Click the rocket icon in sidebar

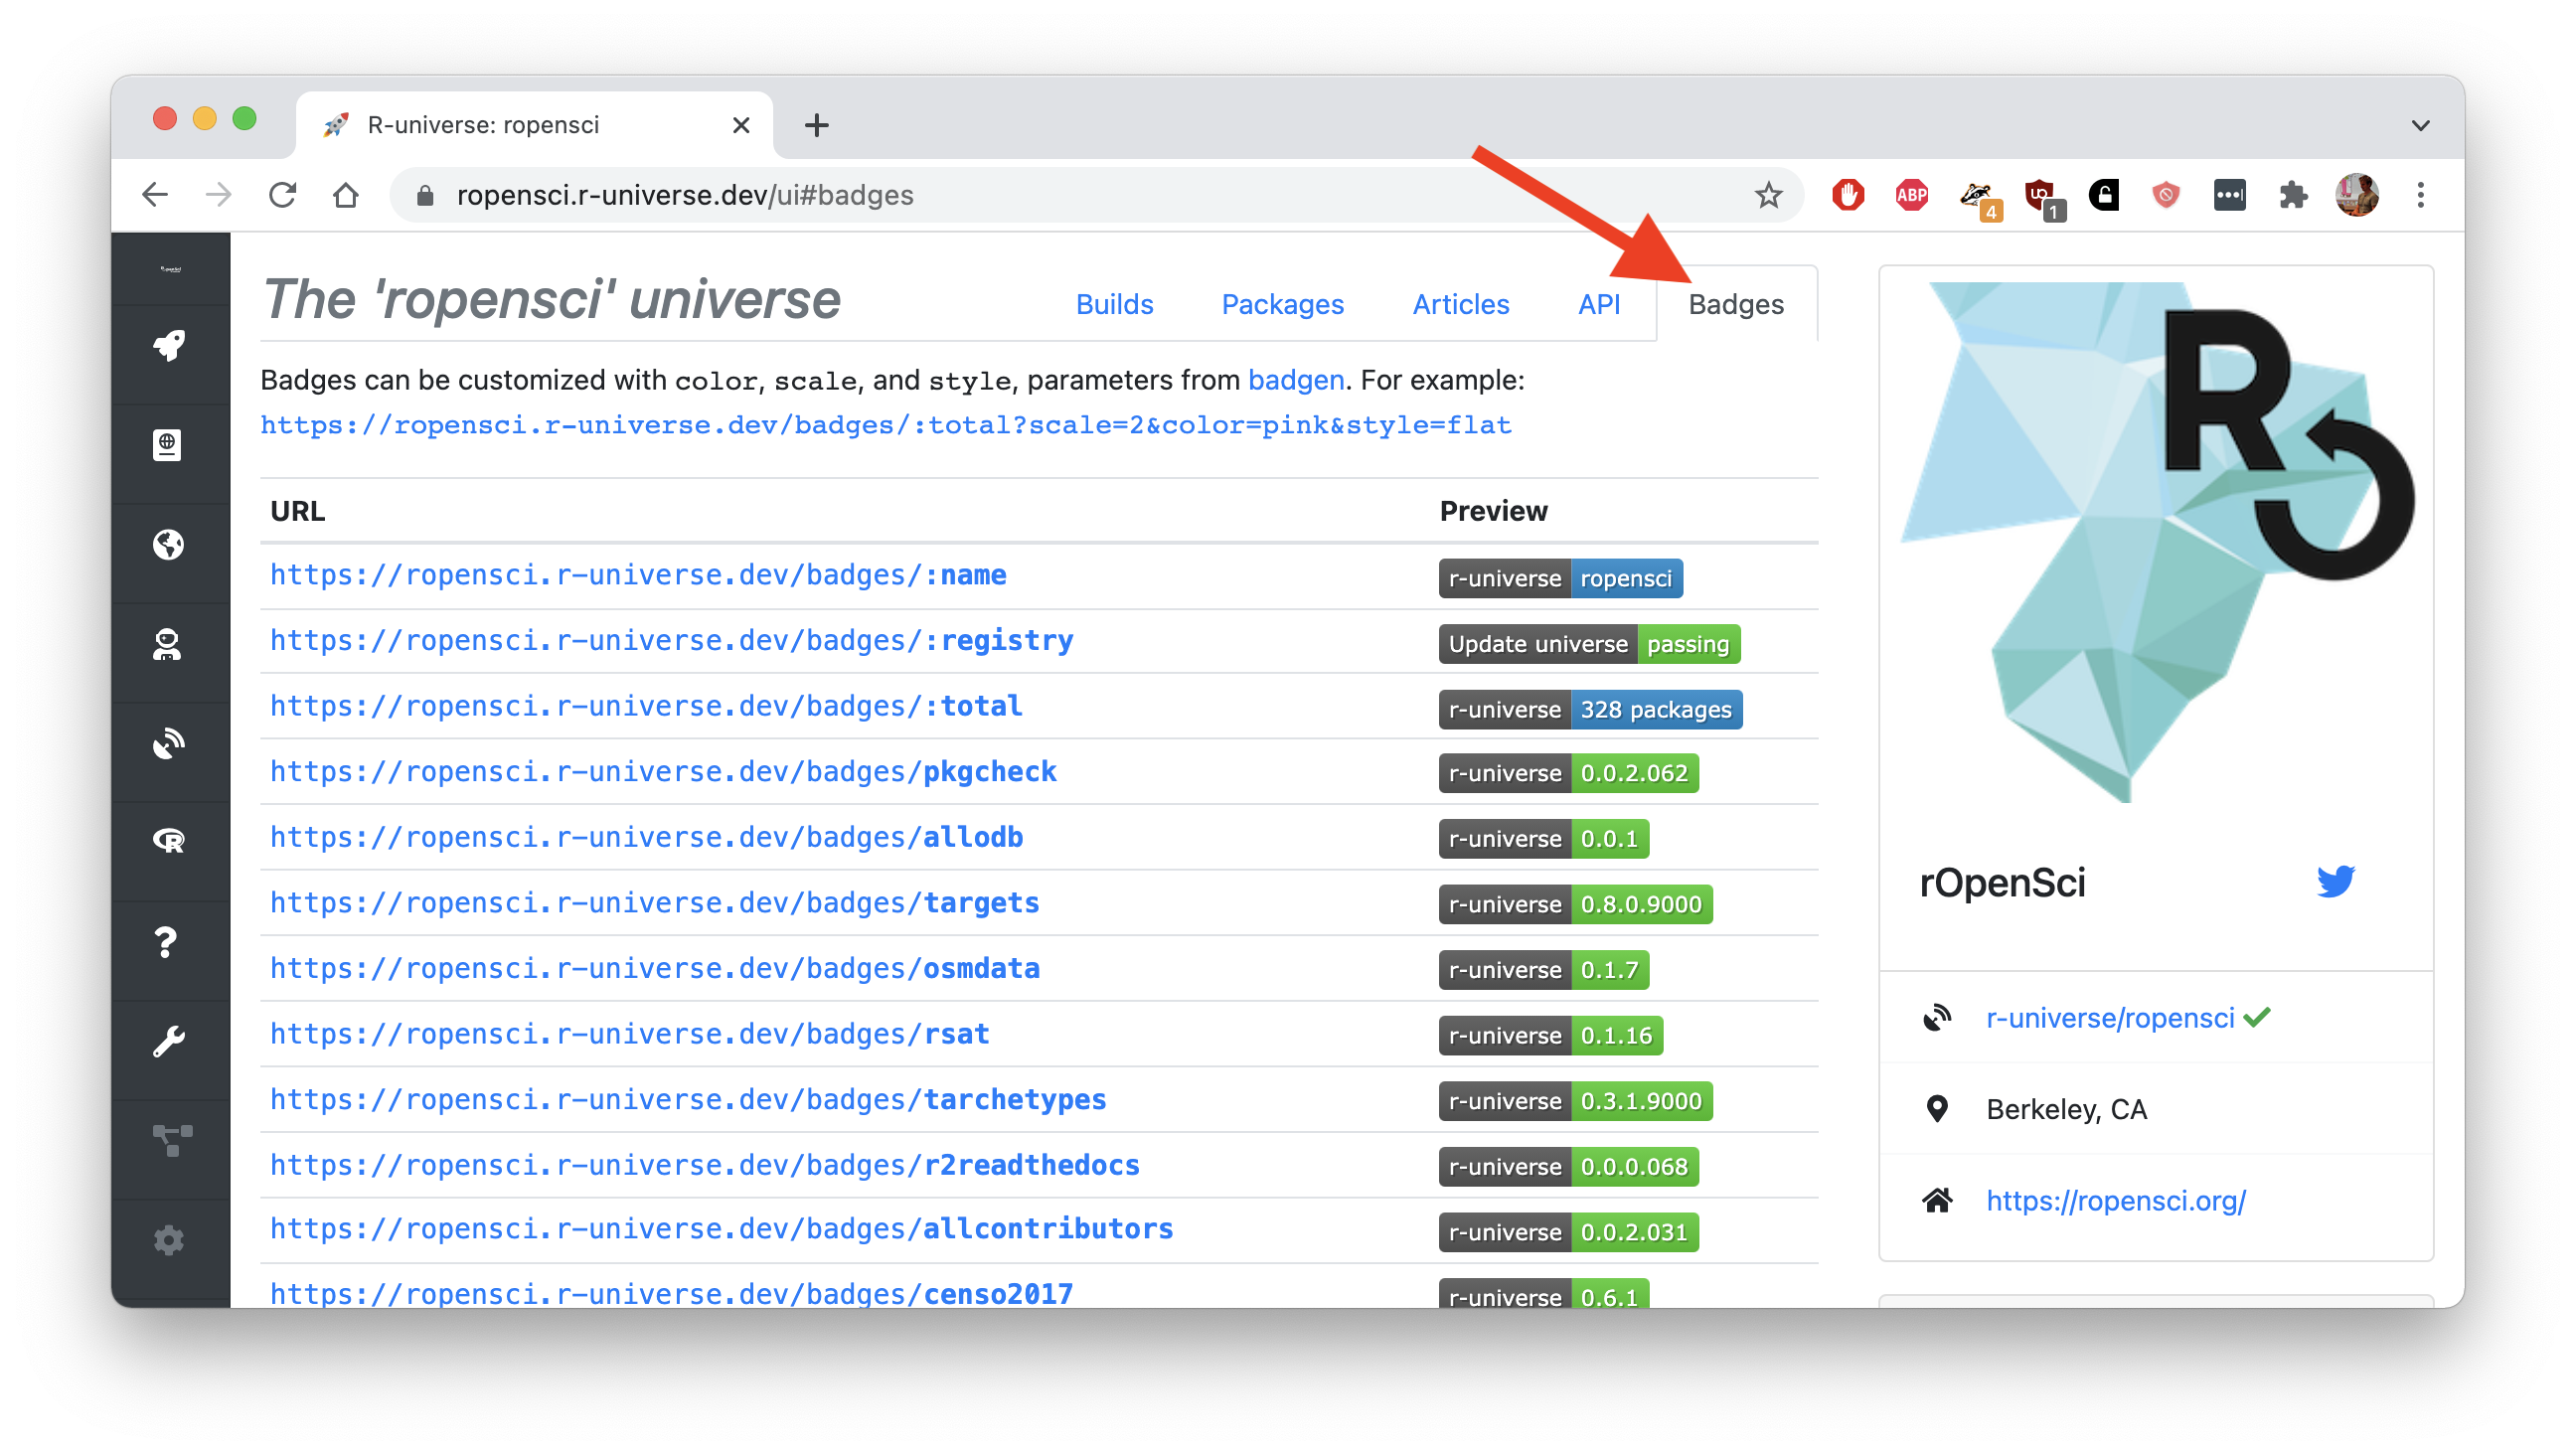169,346
